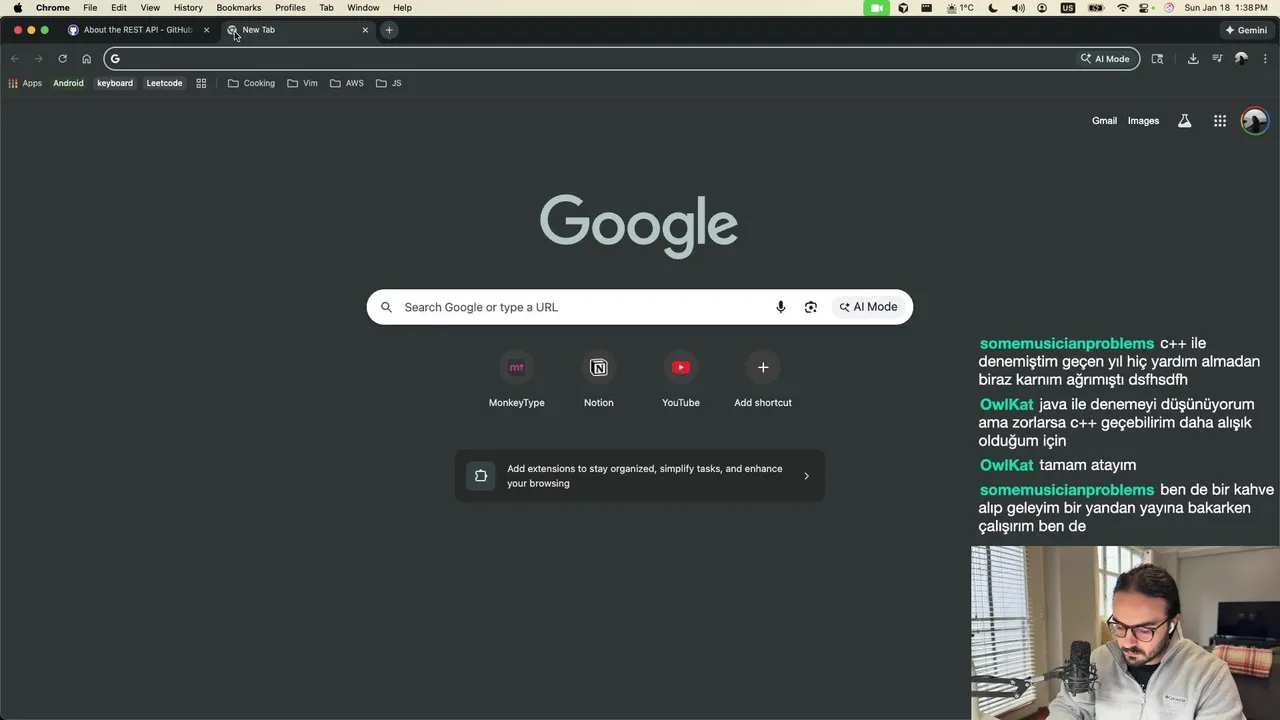
Task: Start voice search with microphone
Action: (x=781, y=307)
